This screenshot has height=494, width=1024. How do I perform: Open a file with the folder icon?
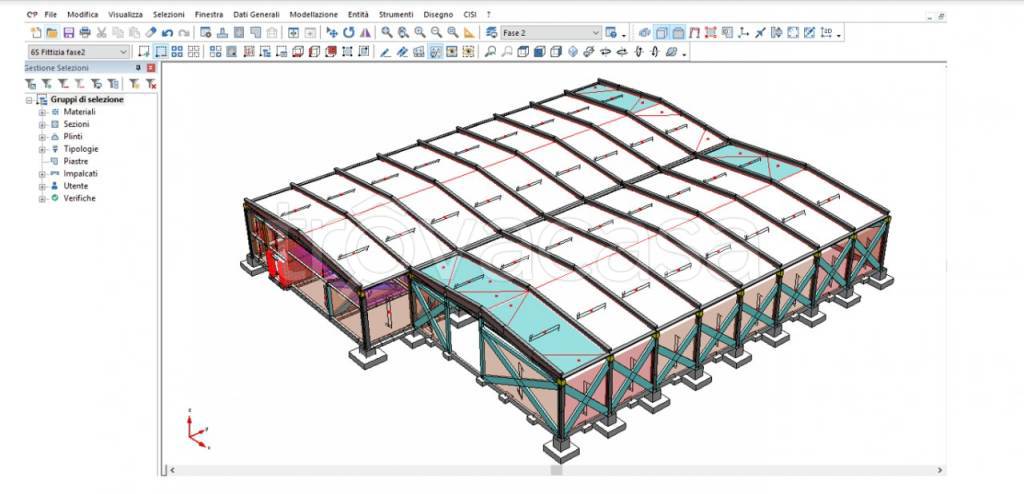coord(52,33)
